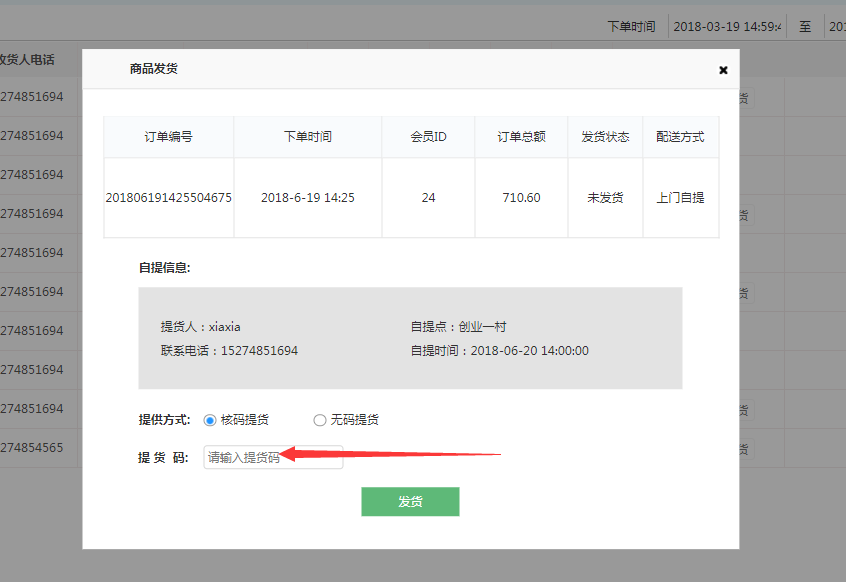Click the 订单总额 column header
The width and height of the screenshot is (846, 582).
point(521,137)
